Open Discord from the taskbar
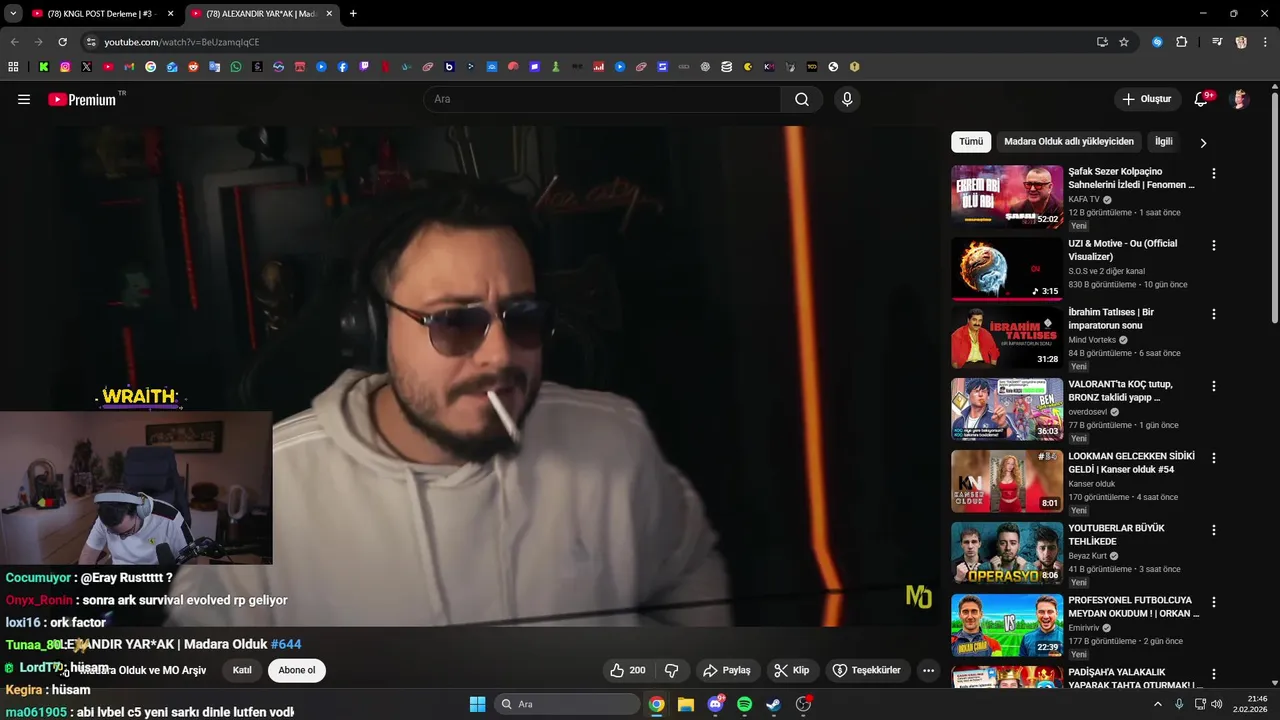 [715, 704]
